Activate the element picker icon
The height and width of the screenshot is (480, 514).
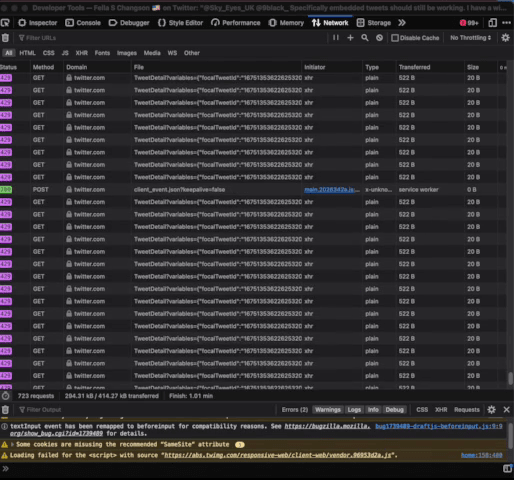pos(5,23)
